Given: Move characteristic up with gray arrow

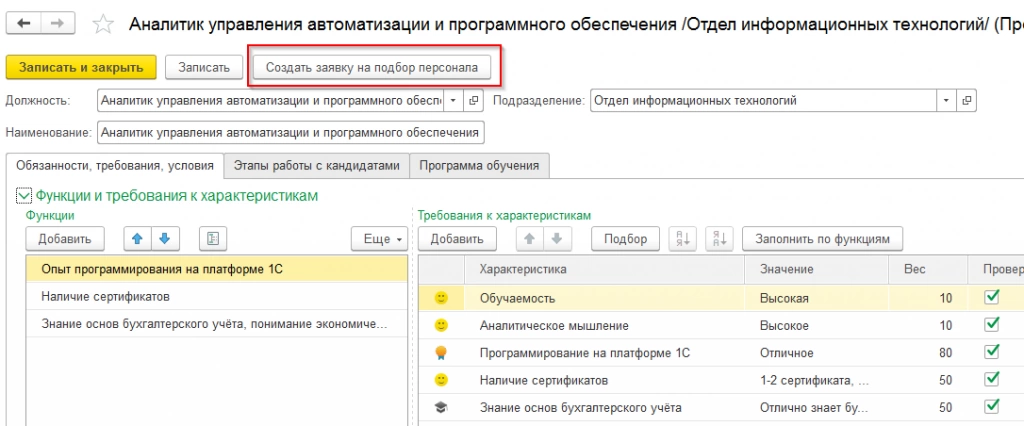Looking at the screenshot, I should pyautogui.click(x=530, y=238).
